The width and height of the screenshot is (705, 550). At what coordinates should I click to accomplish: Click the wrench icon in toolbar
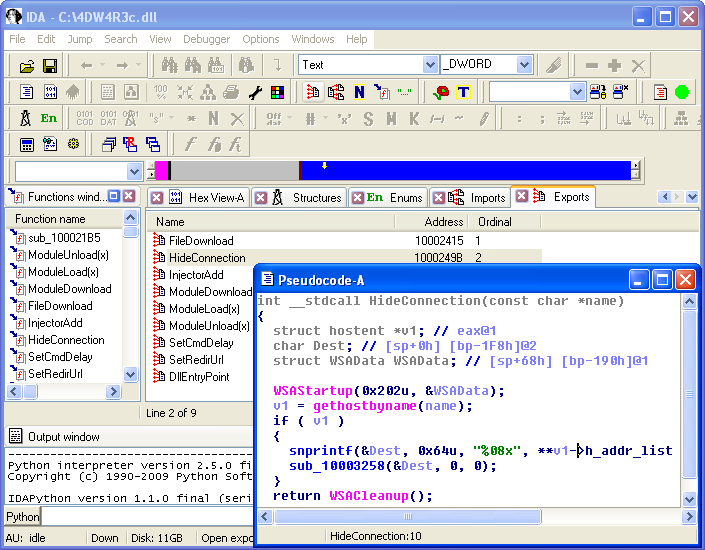[x=255, y=92]
